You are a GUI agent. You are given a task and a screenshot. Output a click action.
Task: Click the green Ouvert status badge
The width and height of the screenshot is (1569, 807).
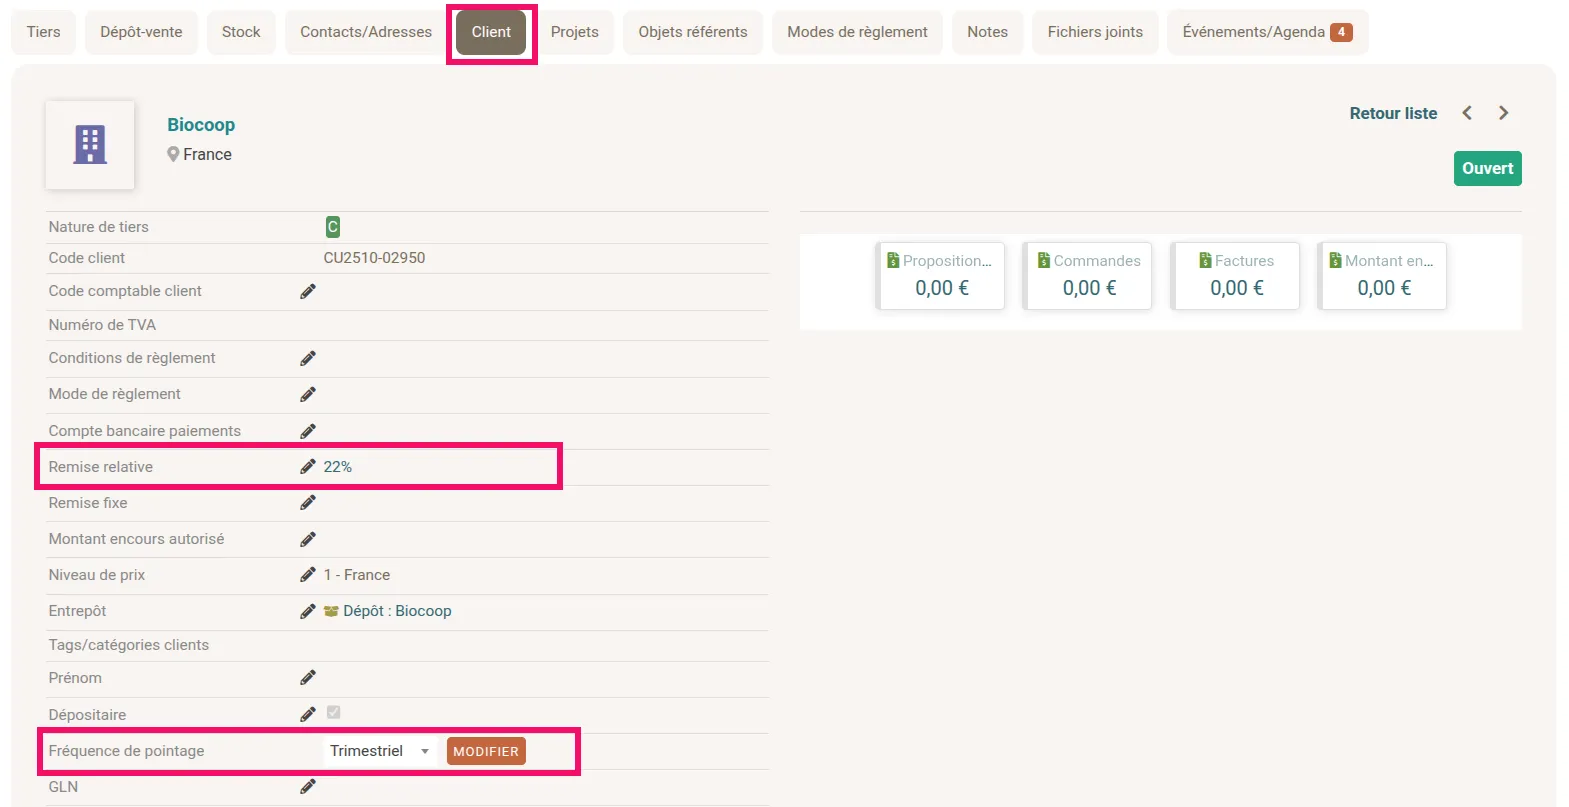pyautogui.click(x=1487, y=168)
